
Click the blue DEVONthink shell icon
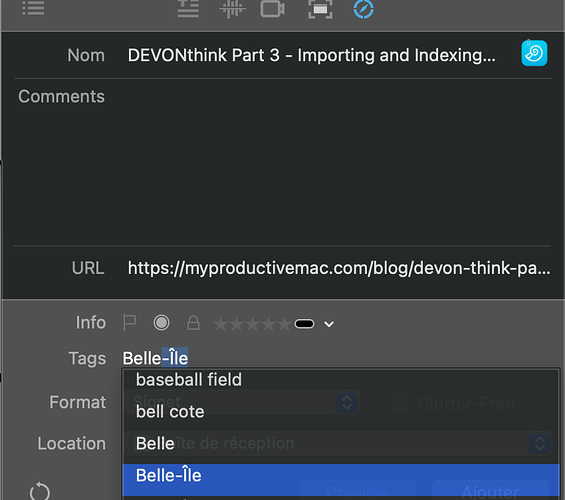534,53
